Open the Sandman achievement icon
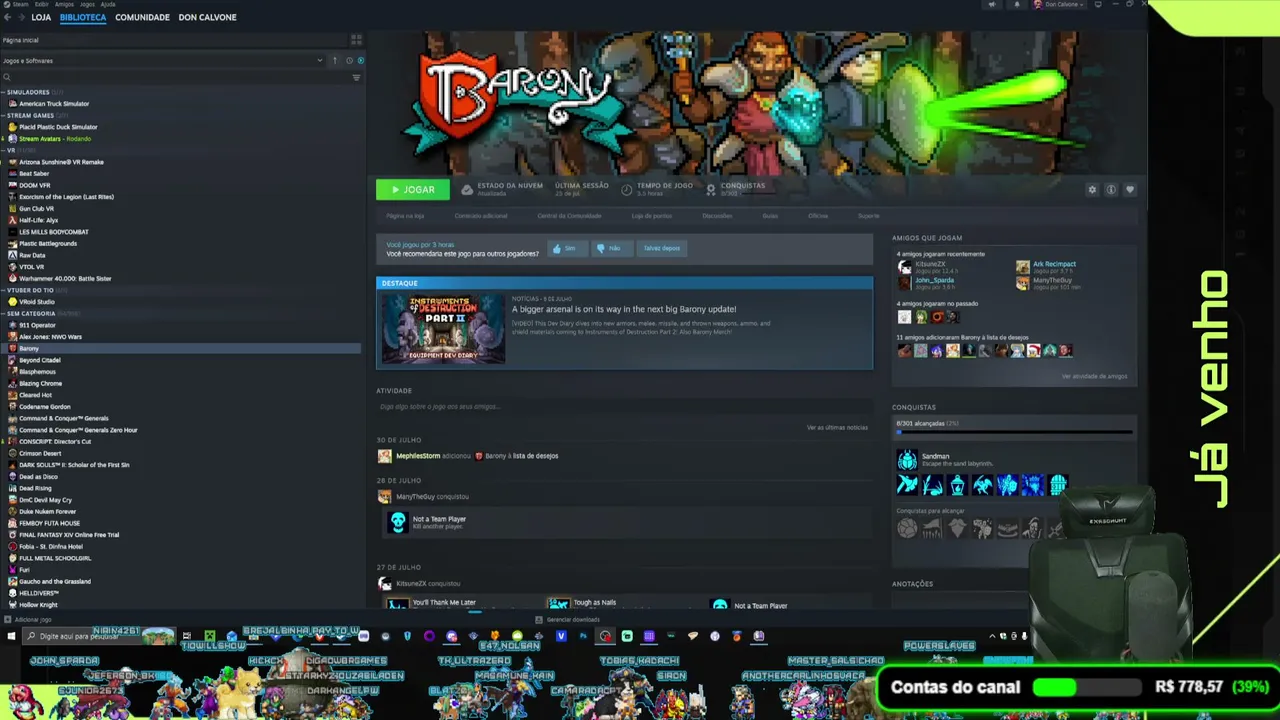This screenshot has width=1280, height=720. (907, 460)
